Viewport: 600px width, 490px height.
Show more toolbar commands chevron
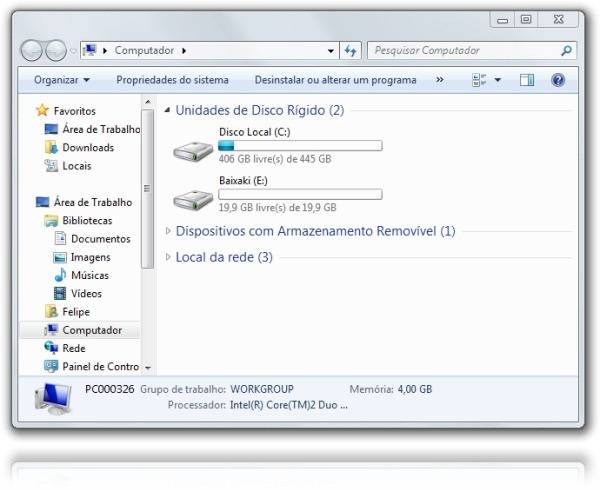click(440, 80)
